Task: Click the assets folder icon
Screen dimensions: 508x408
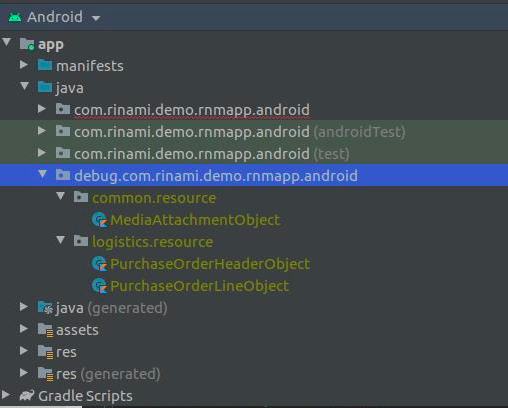Action: point(45,330)
